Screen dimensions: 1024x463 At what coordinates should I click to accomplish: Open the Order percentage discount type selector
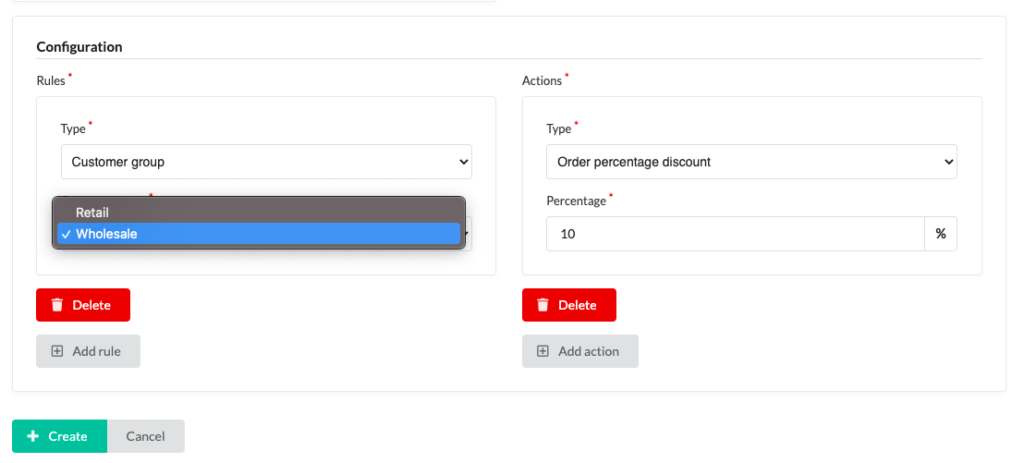[x=752, y=161]
